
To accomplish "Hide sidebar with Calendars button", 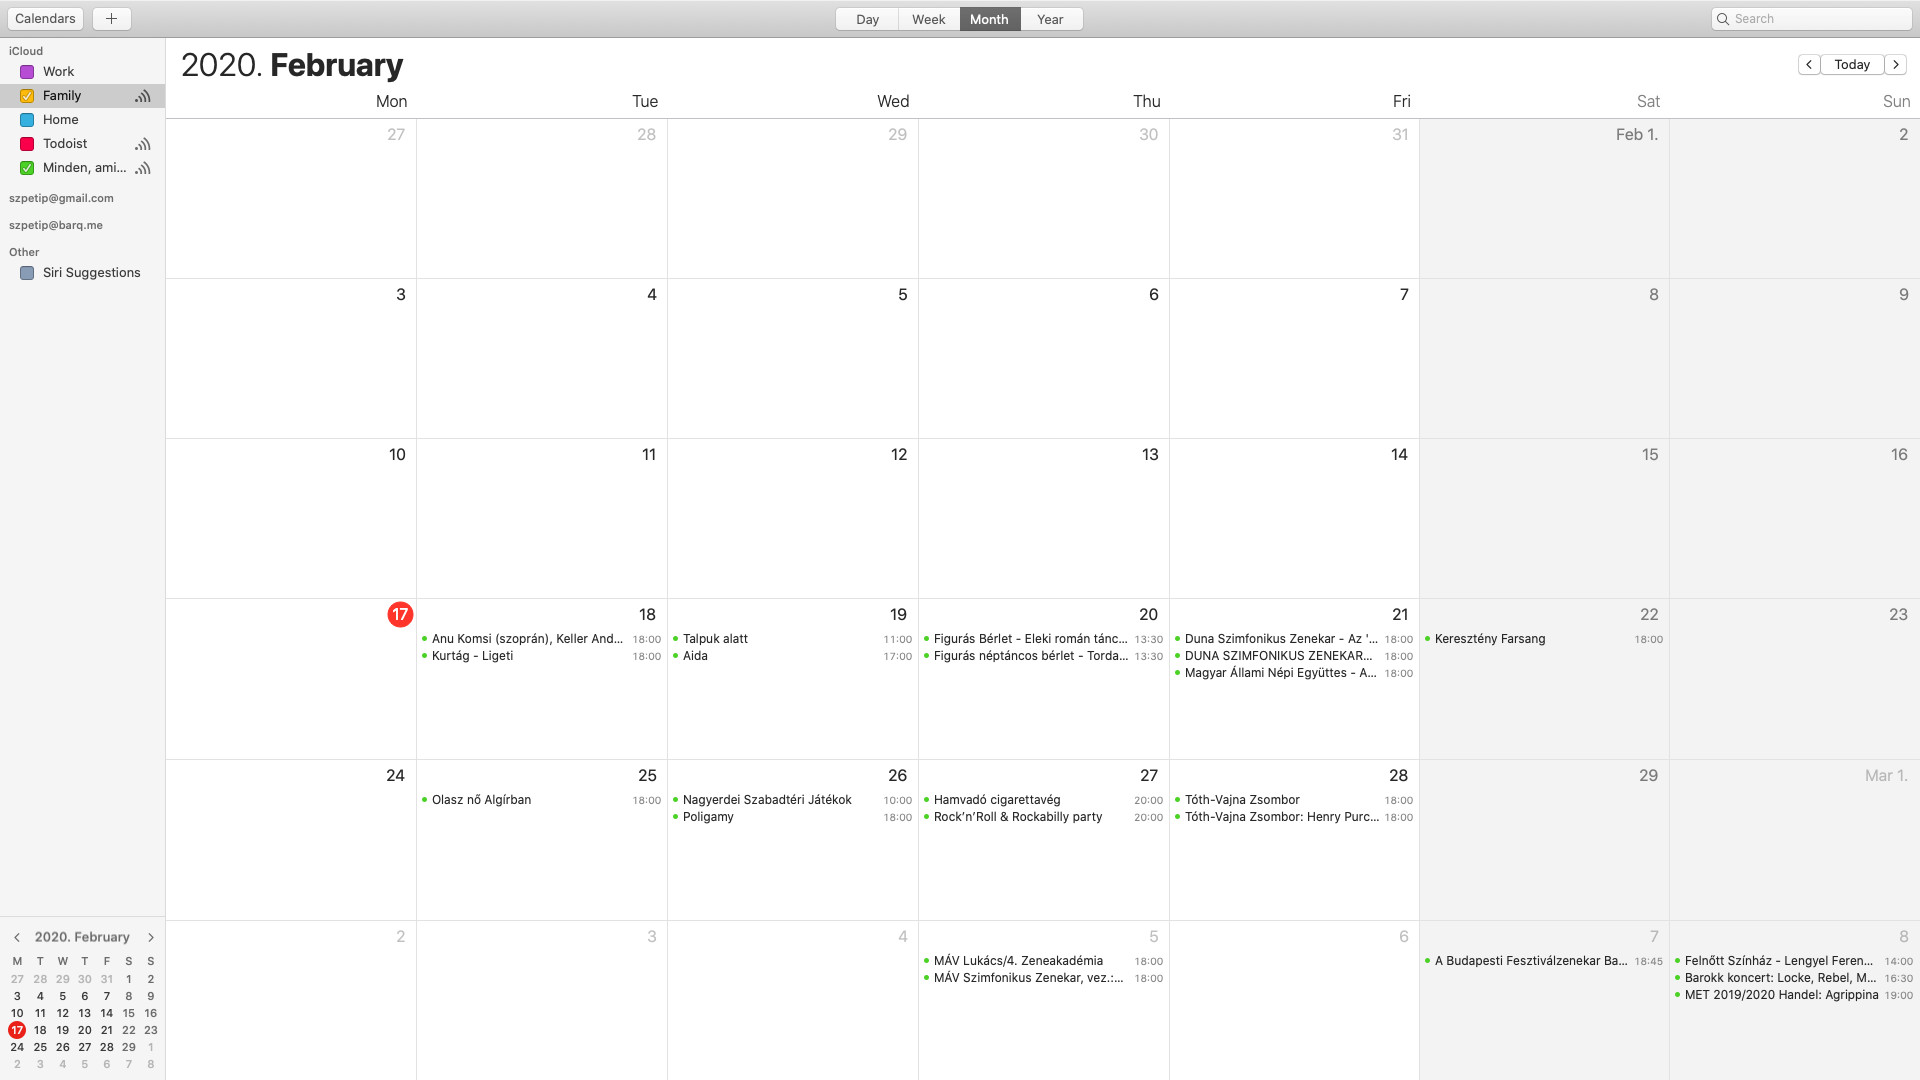I will point(45,19).
